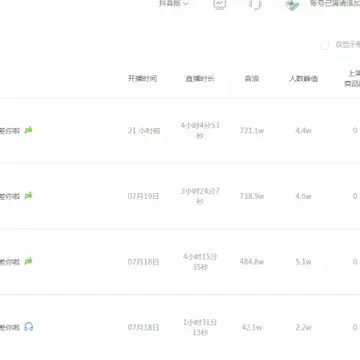Select the 音浪 value "484.8w"
The width and height of the screenshot is (360, 360).
pos(252,262)
